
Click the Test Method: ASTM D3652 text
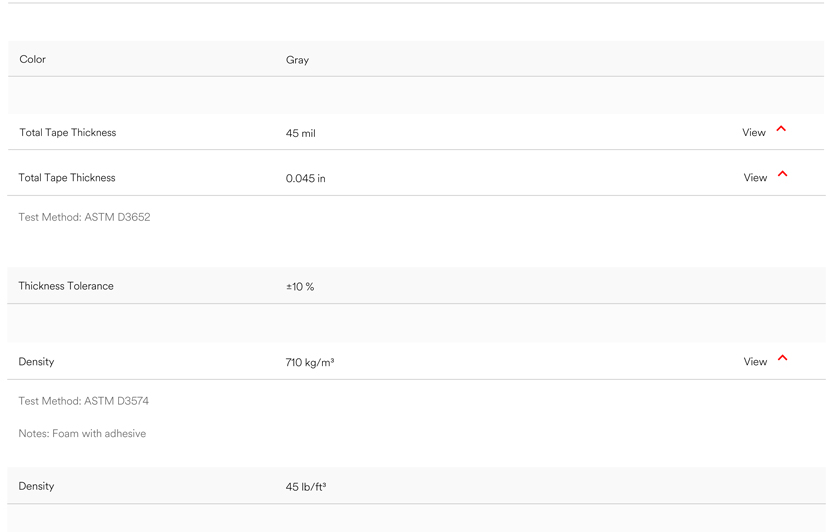84,217
